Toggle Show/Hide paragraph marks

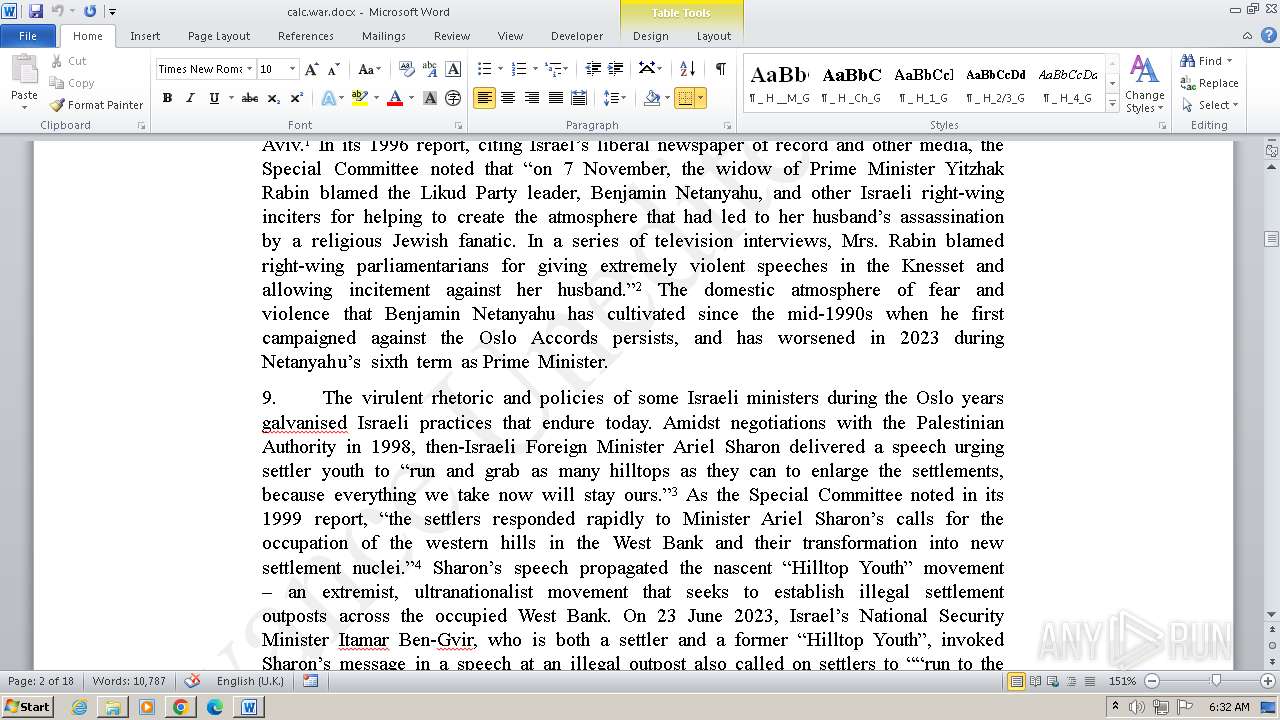coord(720,69)
